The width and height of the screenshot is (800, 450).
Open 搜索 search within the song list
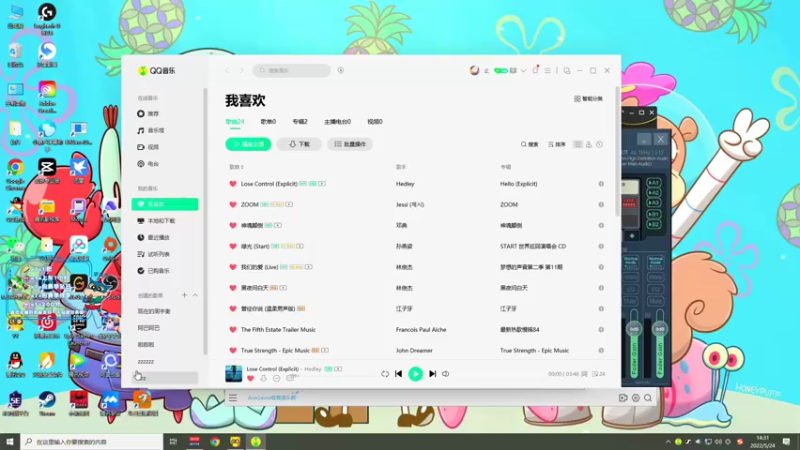coord(530,144)
